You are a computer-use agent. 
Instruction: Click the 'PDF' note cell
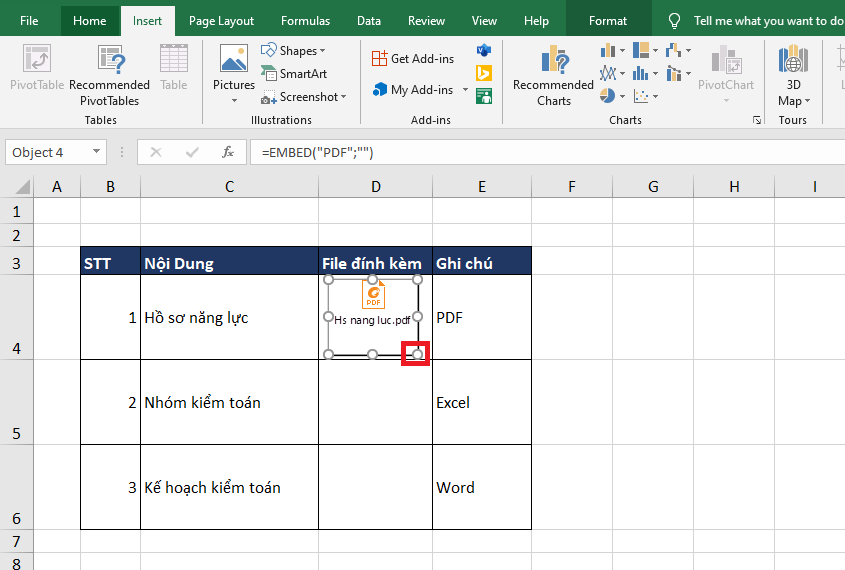pyautogui.click(x=482, y=317)
